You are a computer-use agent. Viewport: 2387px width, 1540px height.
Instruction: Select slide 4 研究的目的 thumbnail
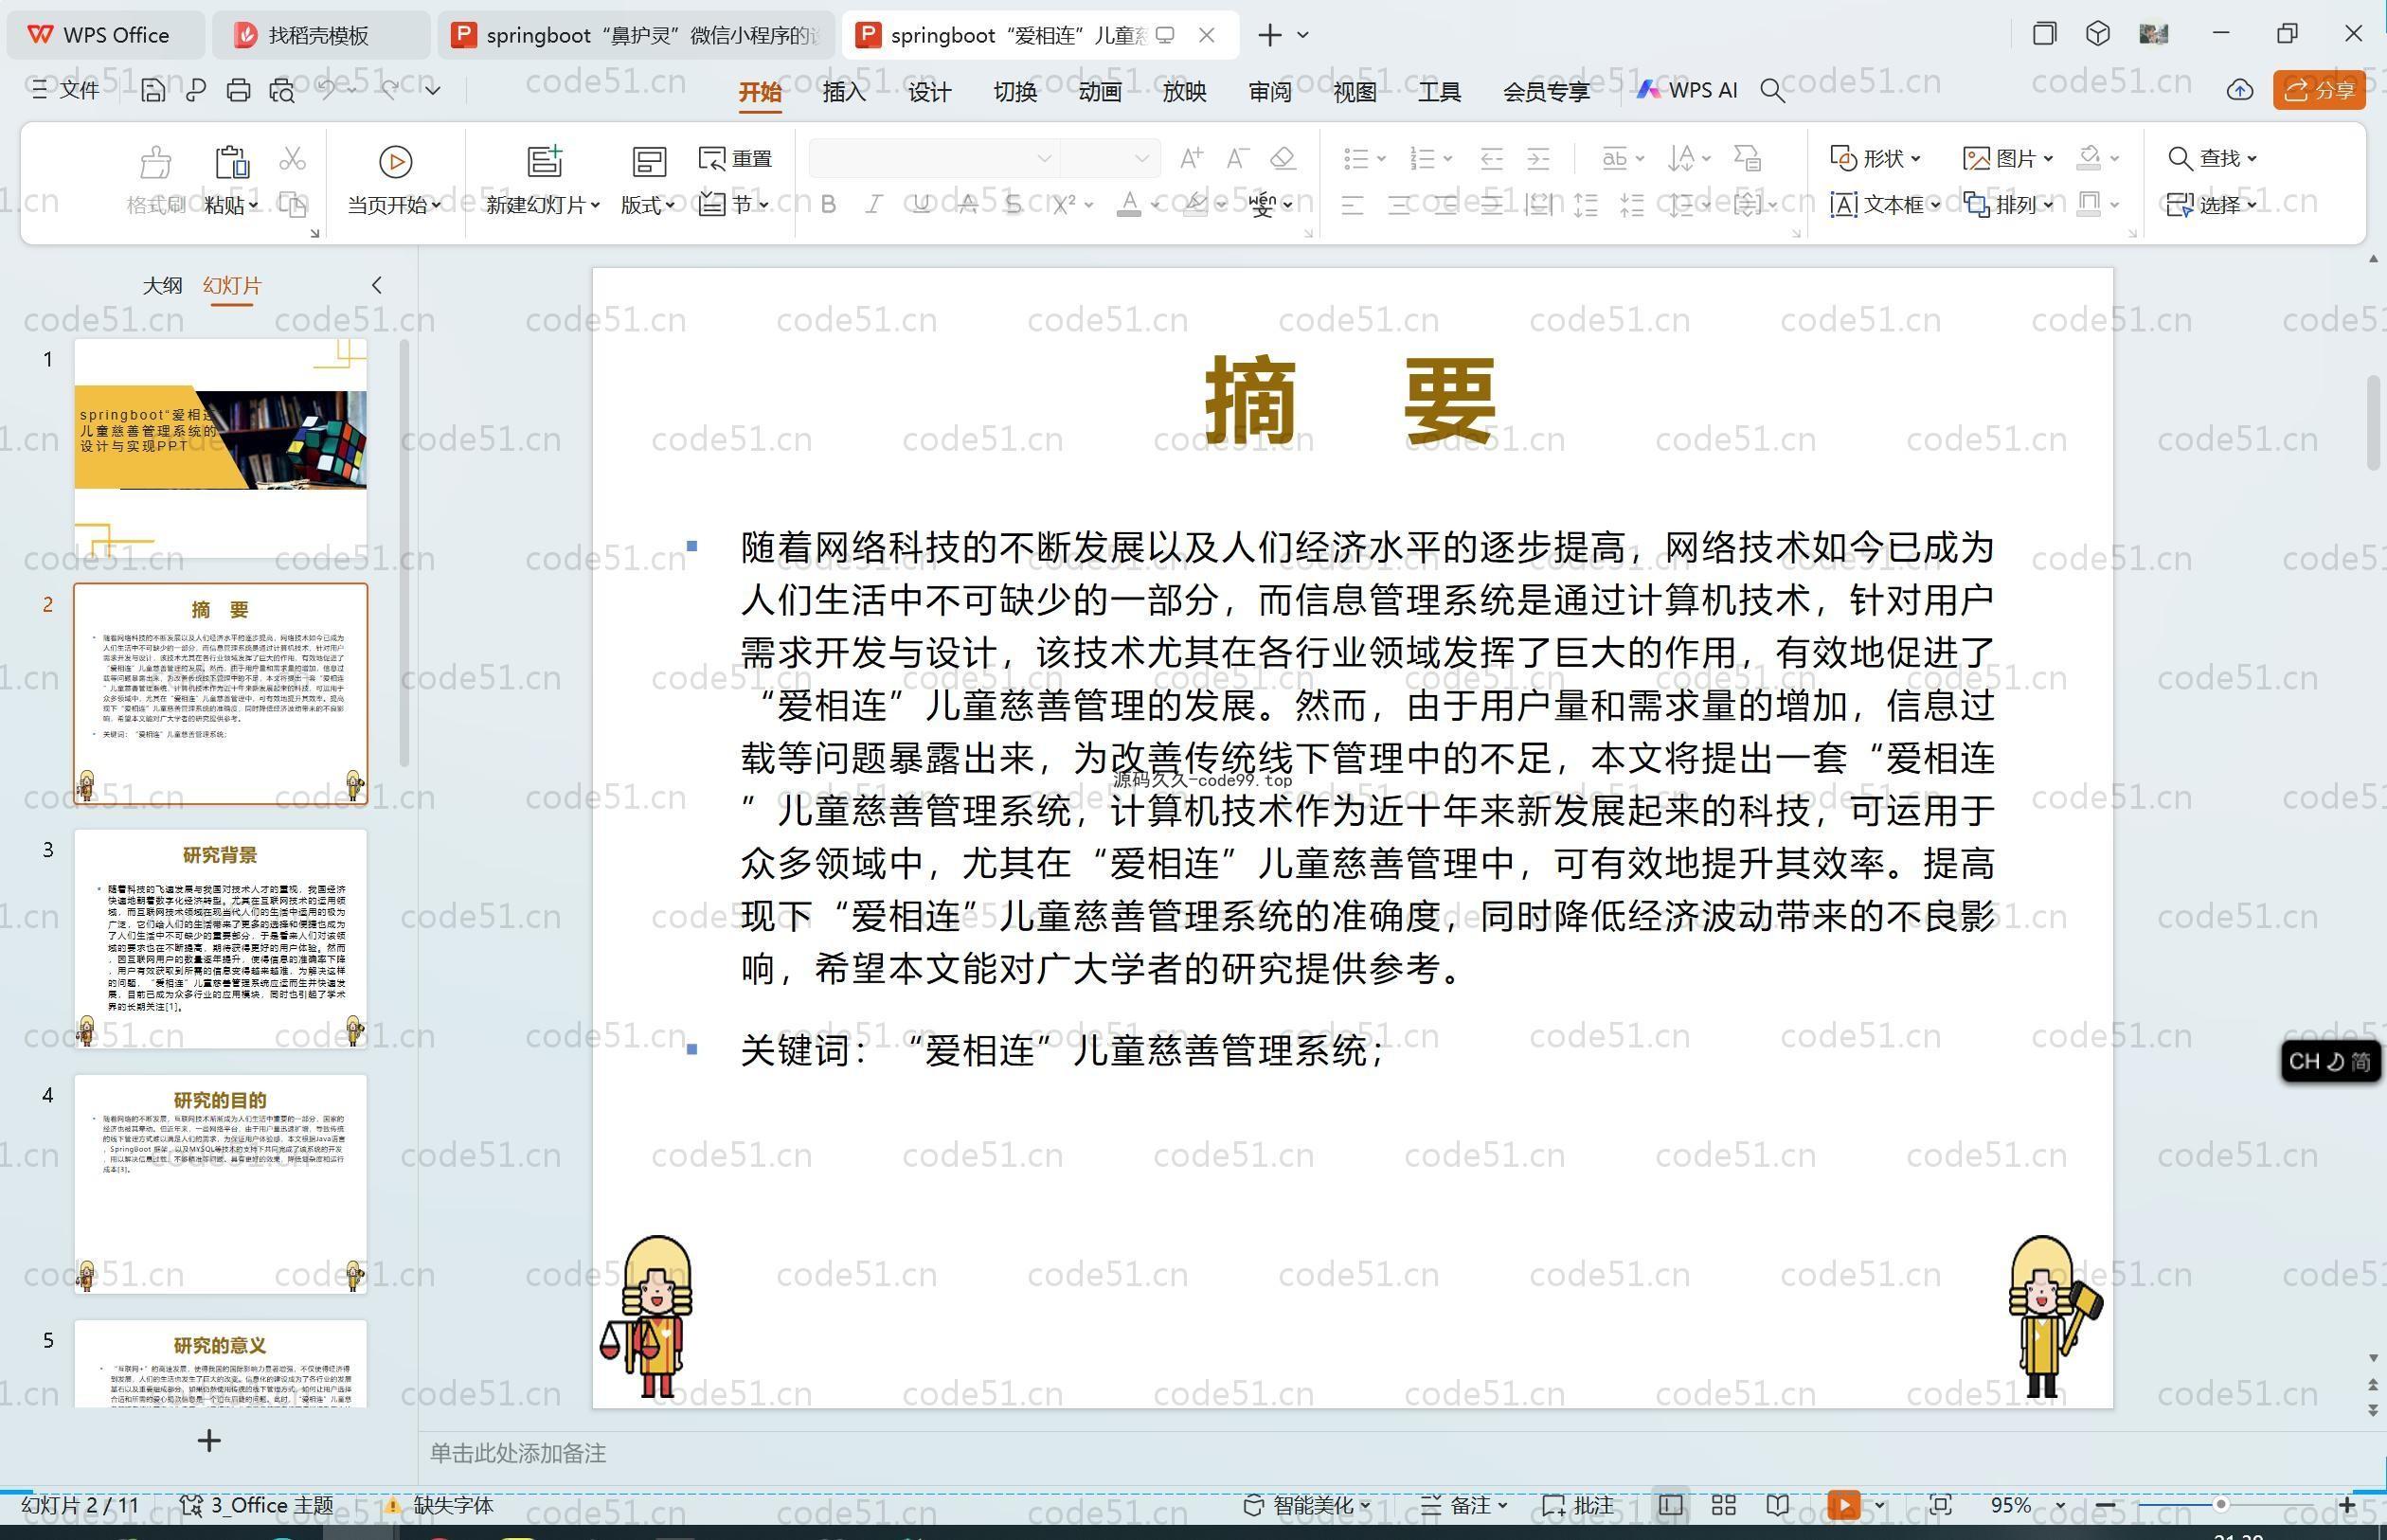[220, 1184]
